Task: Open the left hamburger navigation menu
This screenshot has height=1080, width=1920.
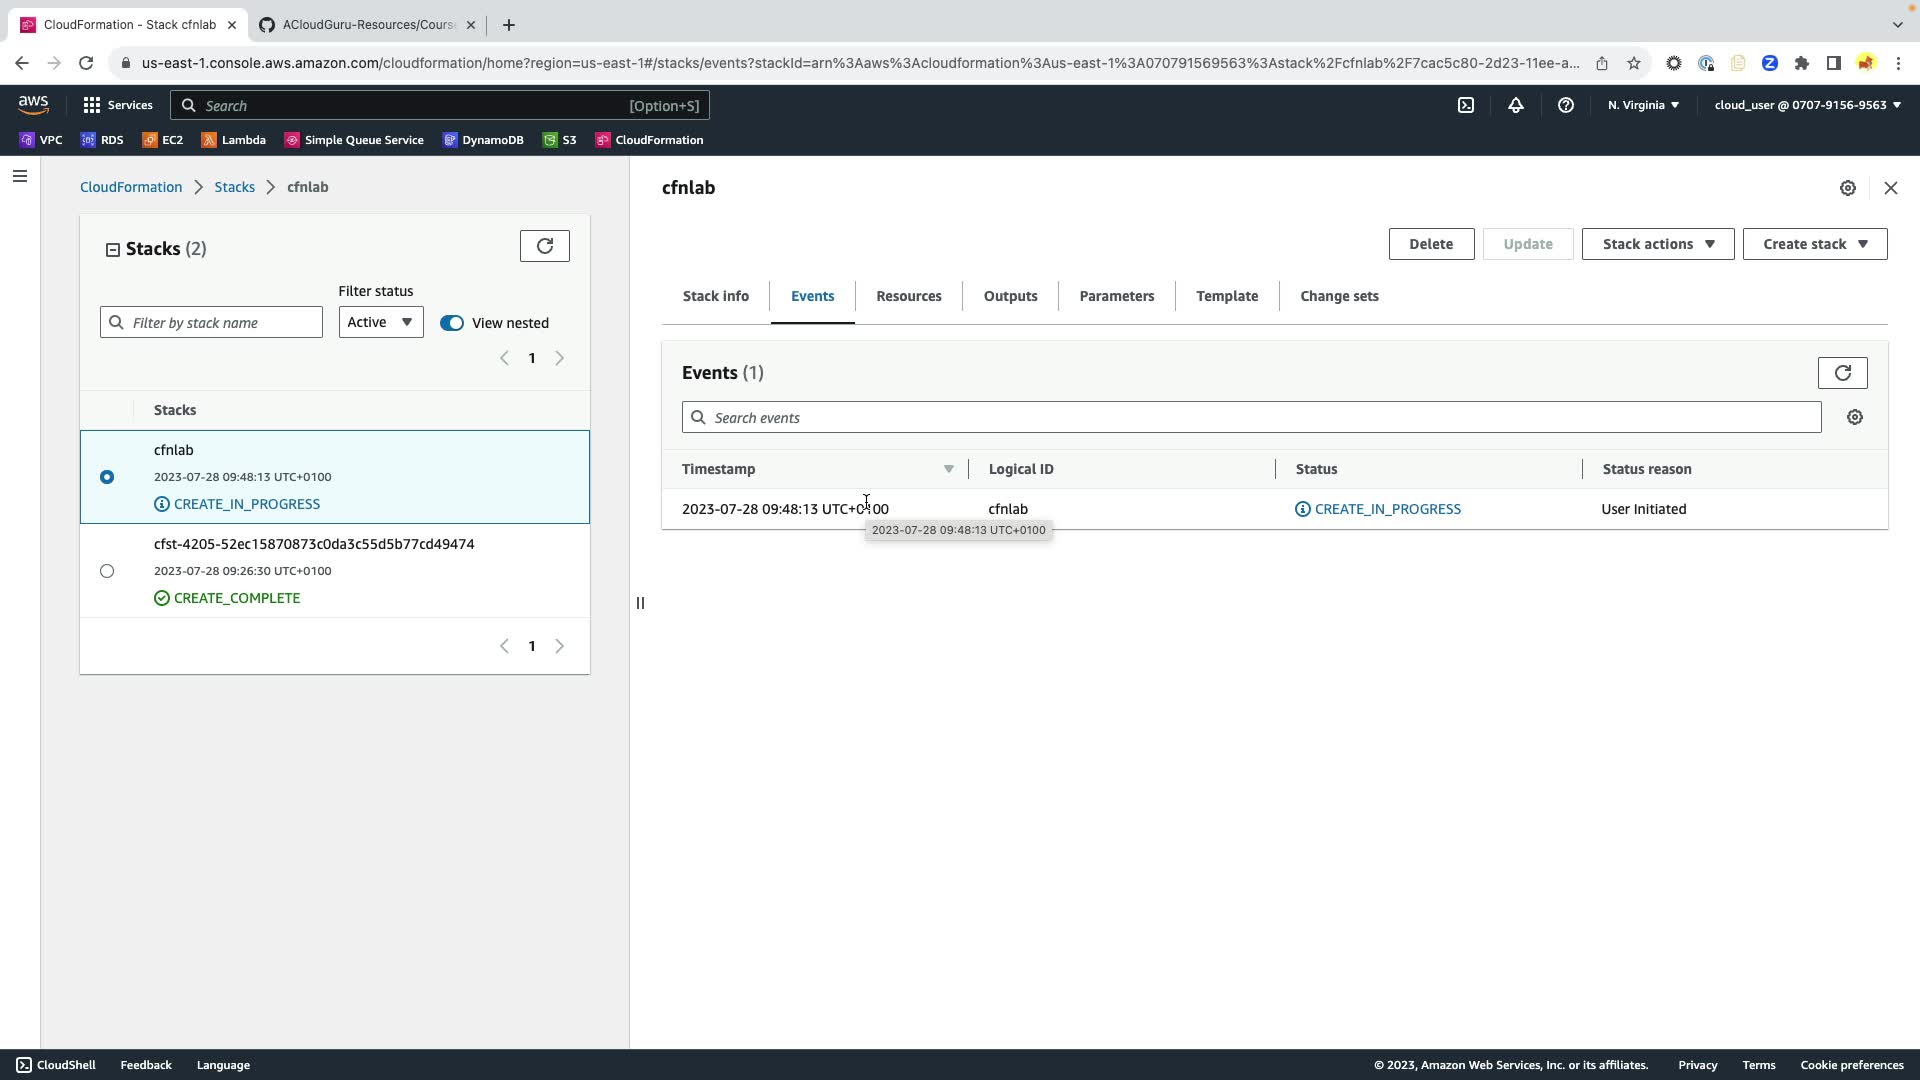Action: tap(19, 177)
